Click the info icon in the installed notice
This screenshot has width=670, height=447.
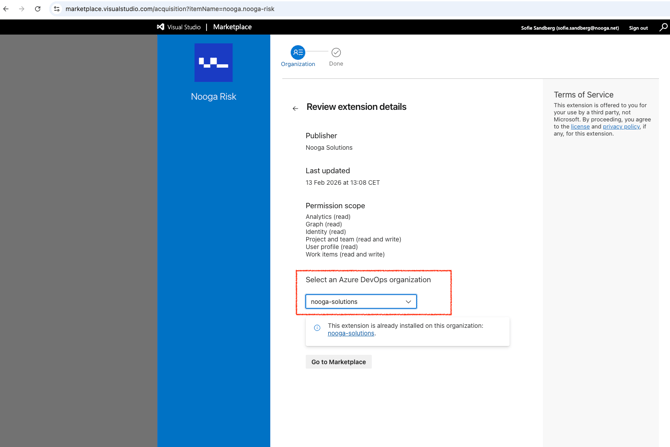tap(317, 328)
